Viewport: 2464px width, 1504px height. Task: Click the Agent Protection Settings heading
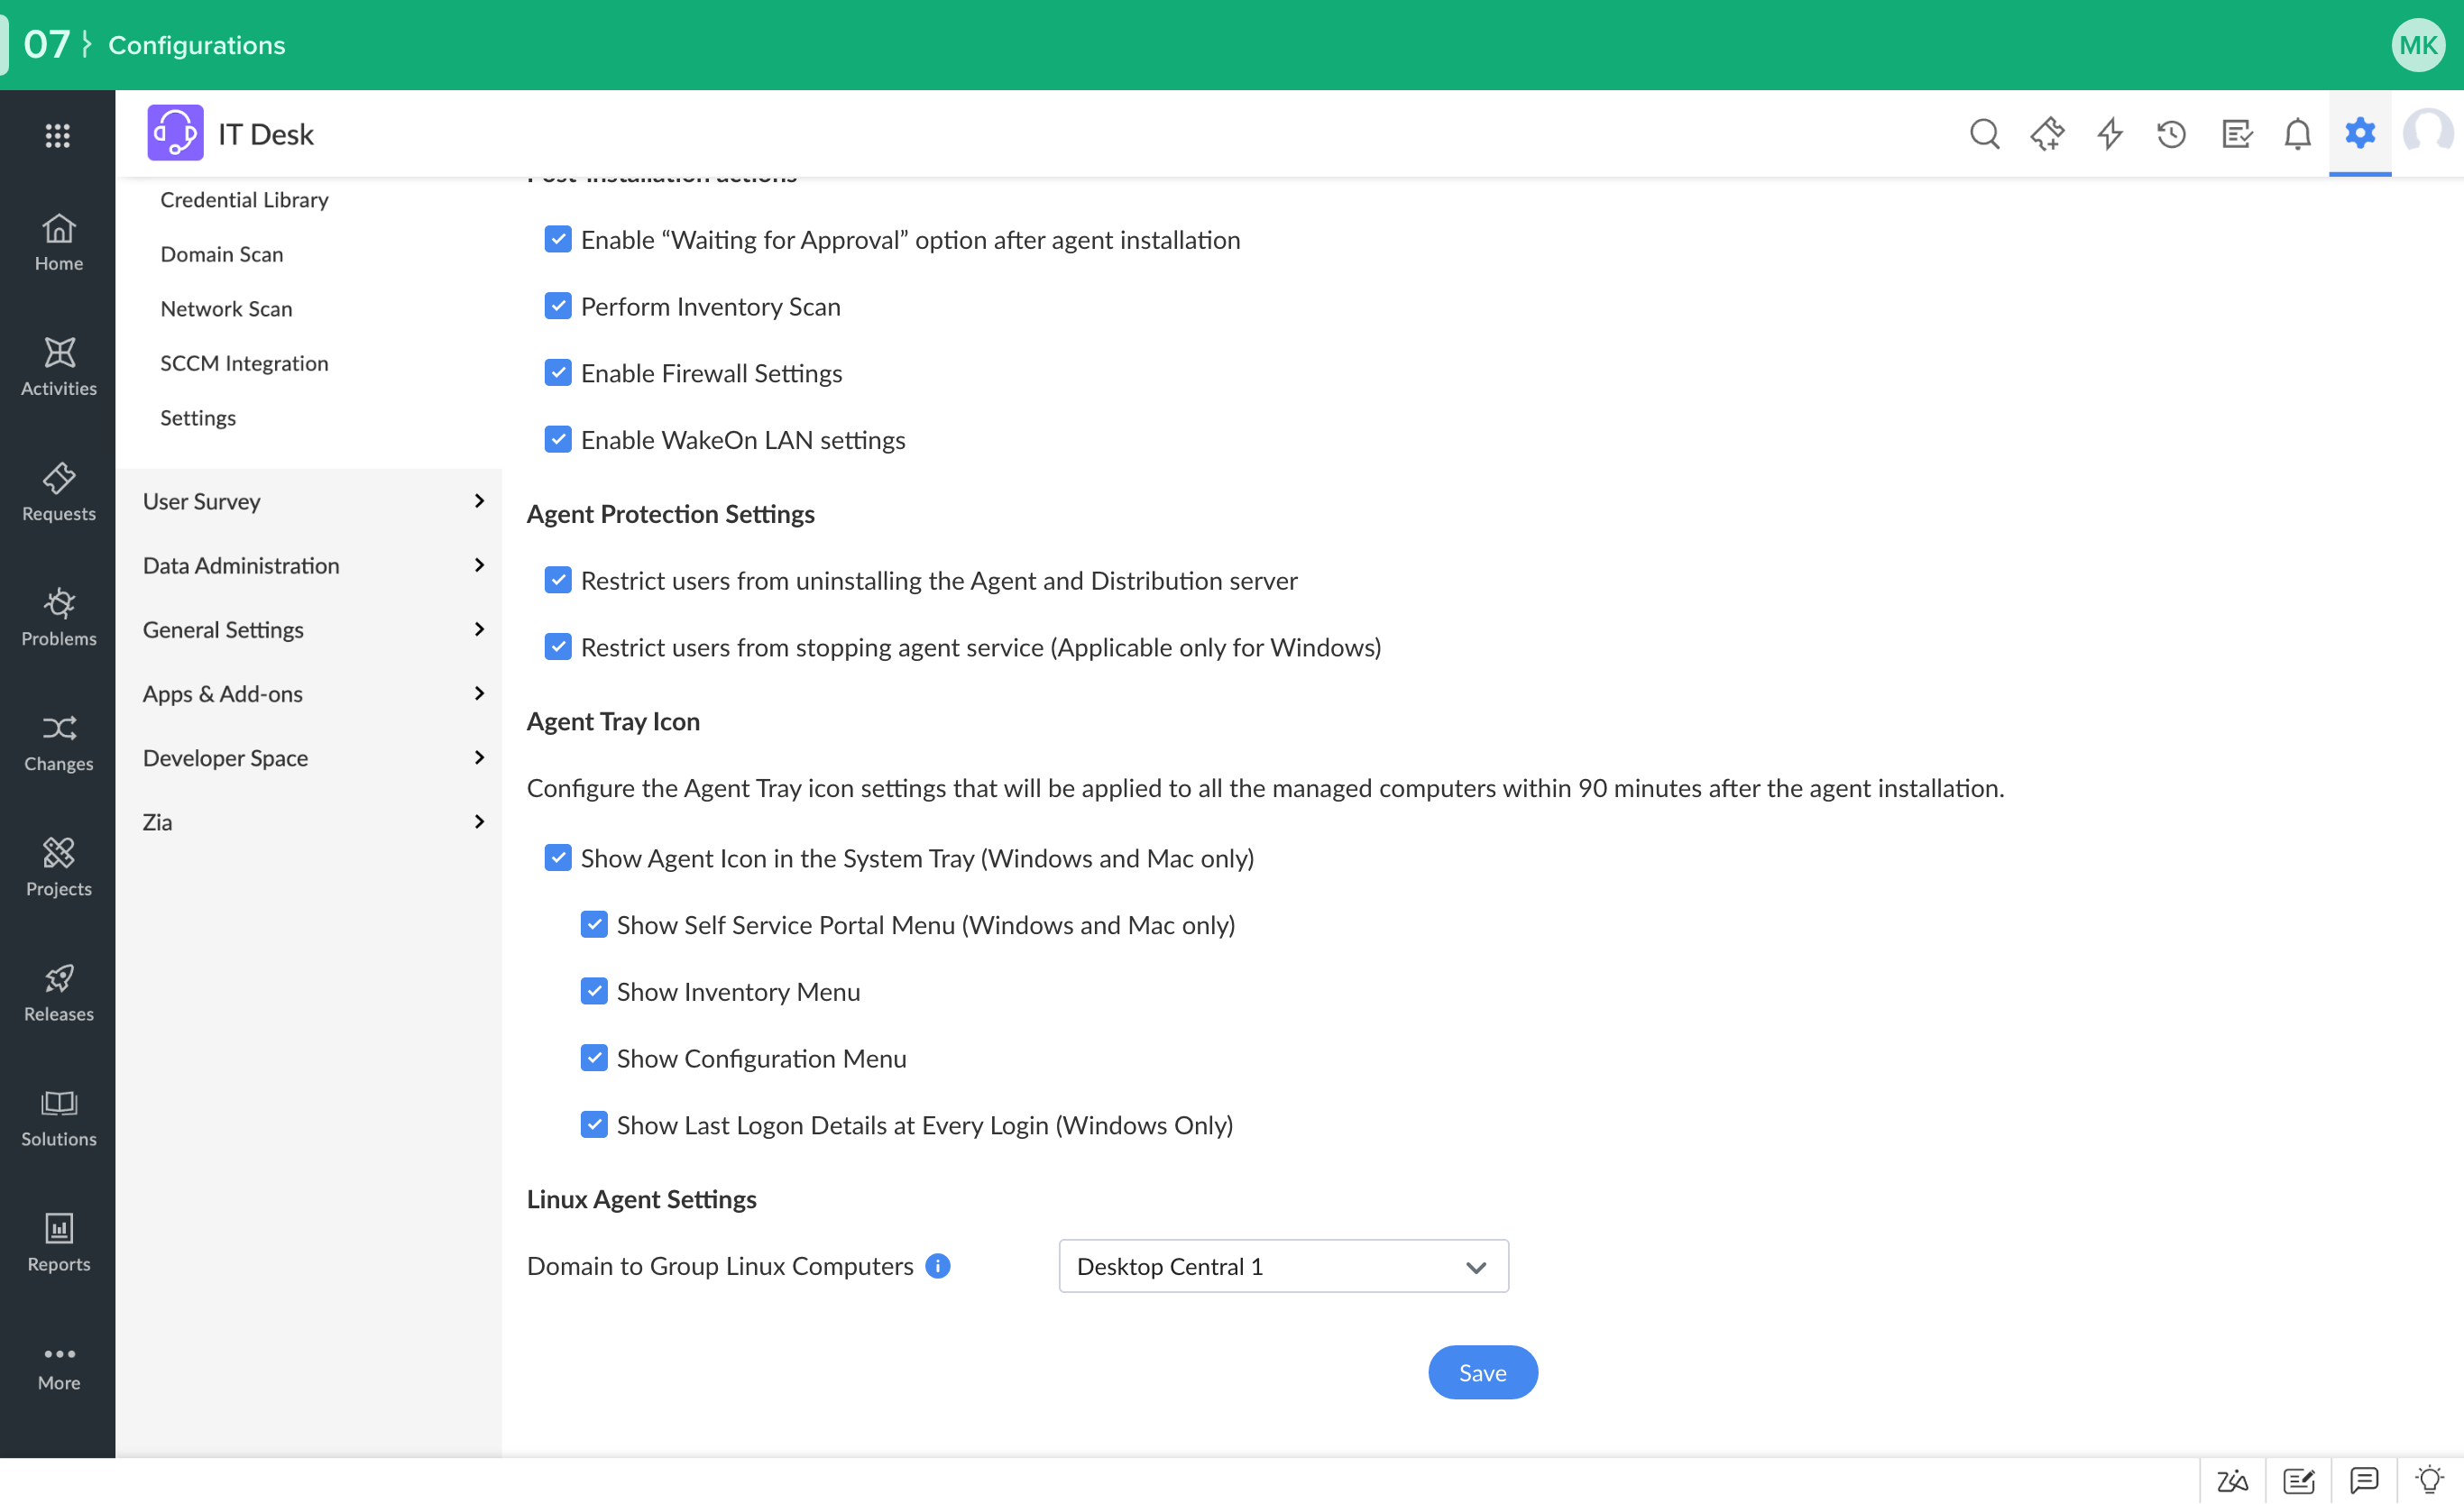[x=671, y=514]
